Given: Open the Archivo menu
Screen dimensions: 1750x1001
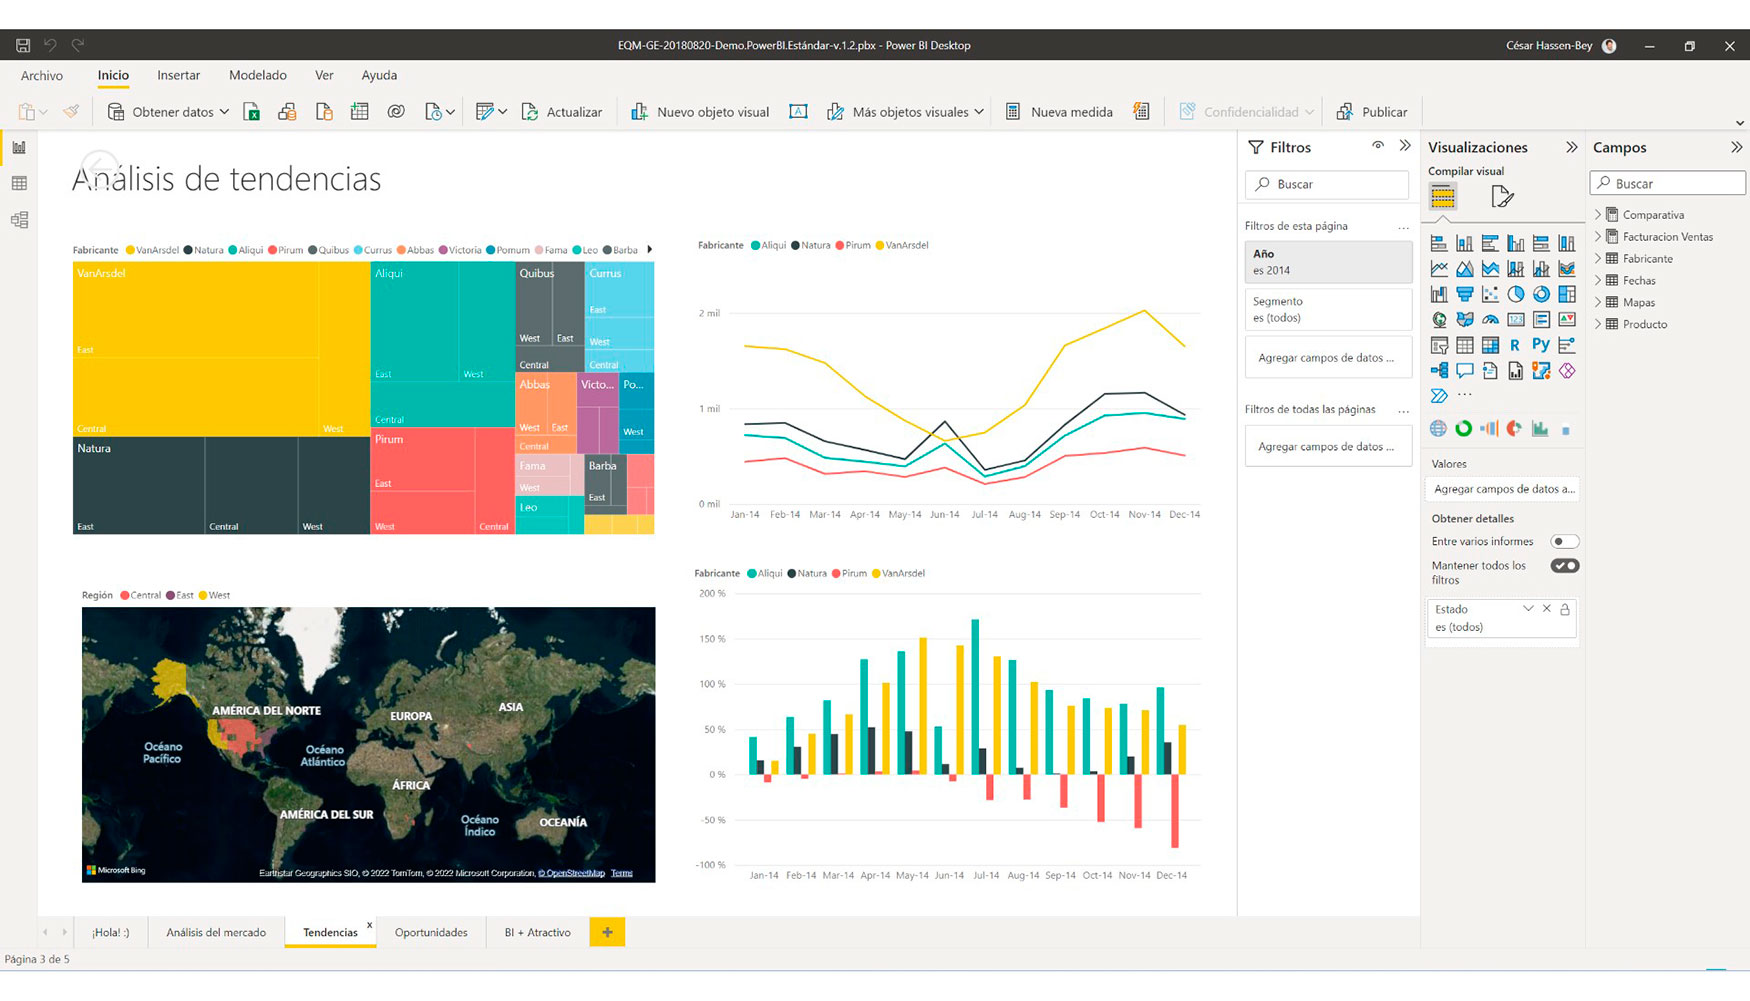Looking at the screenshot, I should tap(42, 75).
